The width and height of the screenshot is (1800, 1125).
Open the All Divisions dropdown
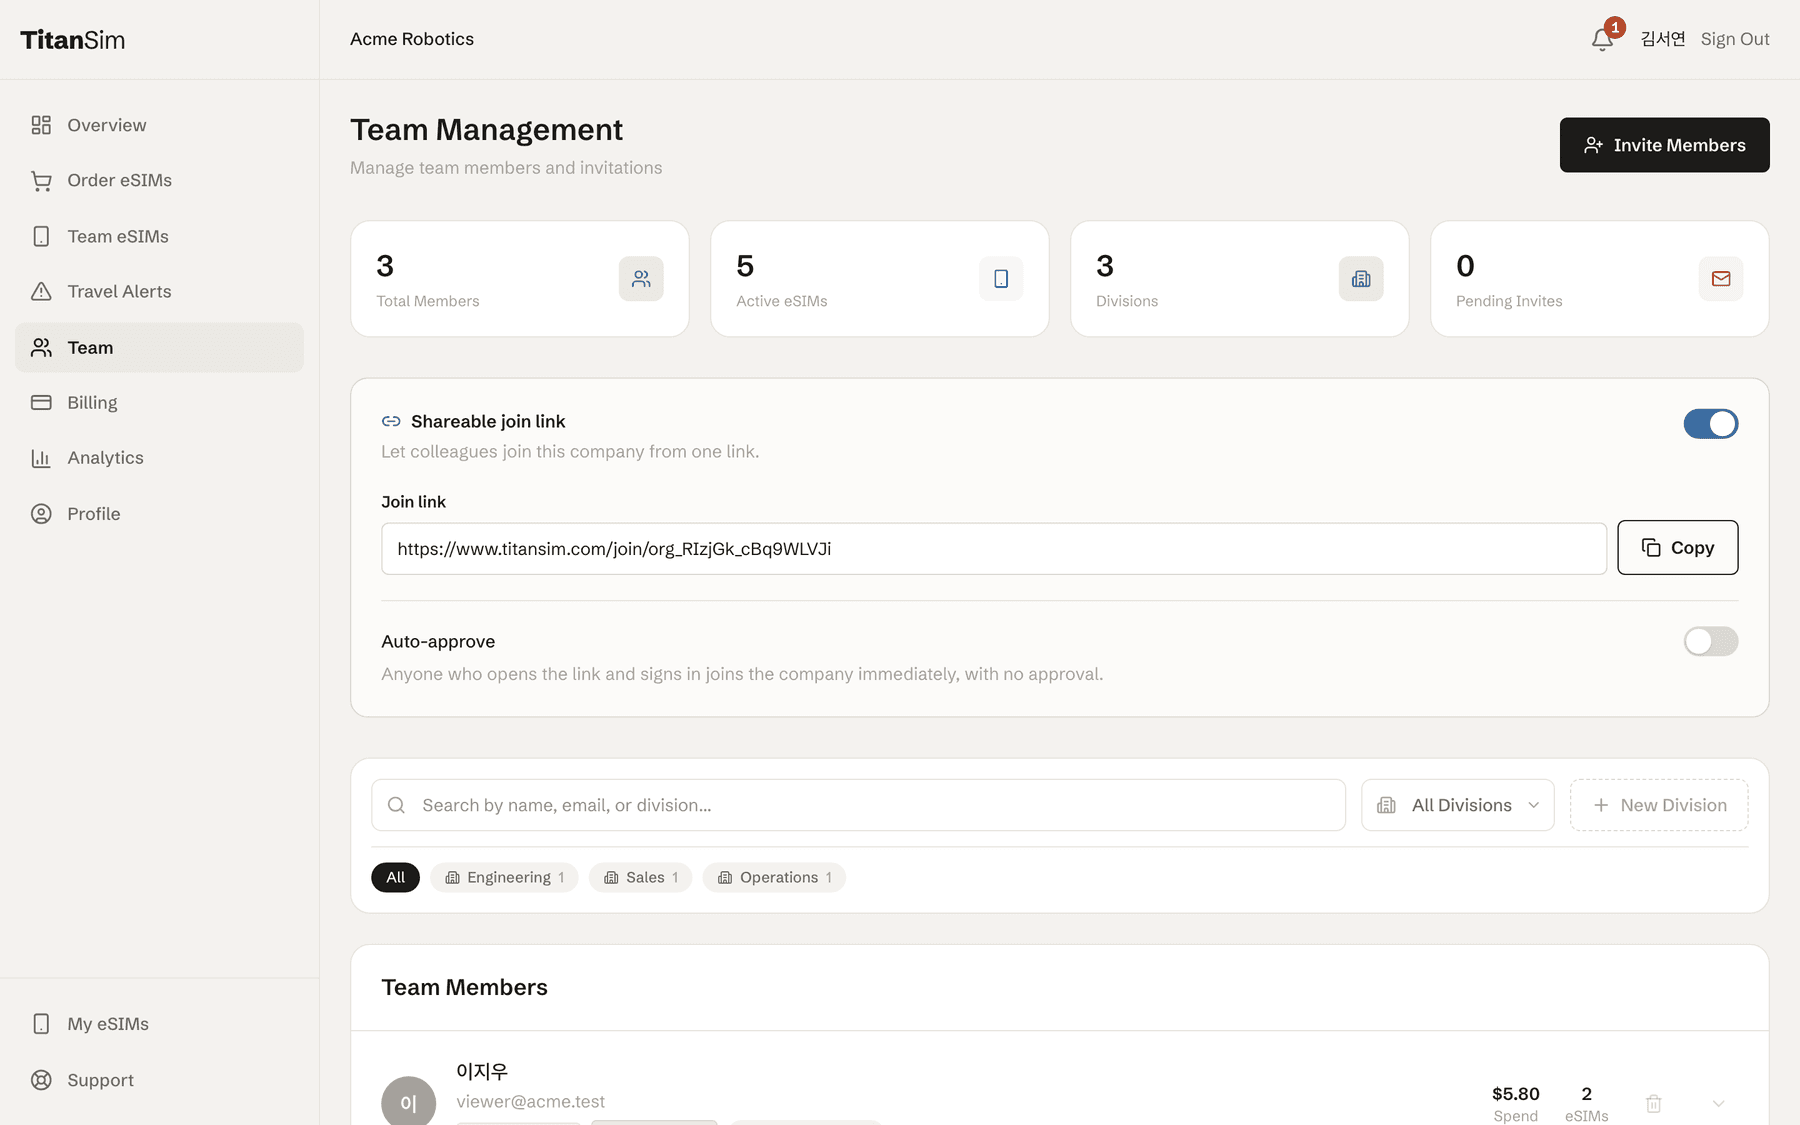(1458, 805)
